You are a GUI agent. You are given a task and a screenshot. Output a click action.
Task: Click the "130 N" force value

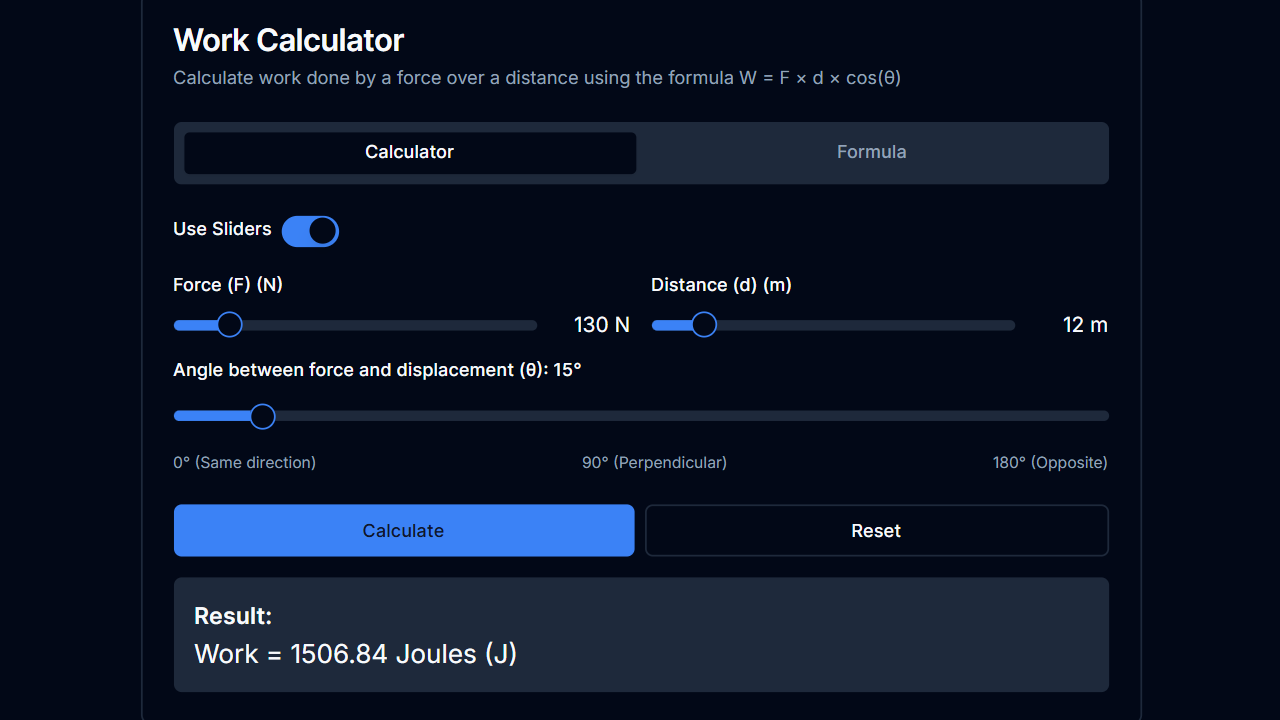click(601, 324)
